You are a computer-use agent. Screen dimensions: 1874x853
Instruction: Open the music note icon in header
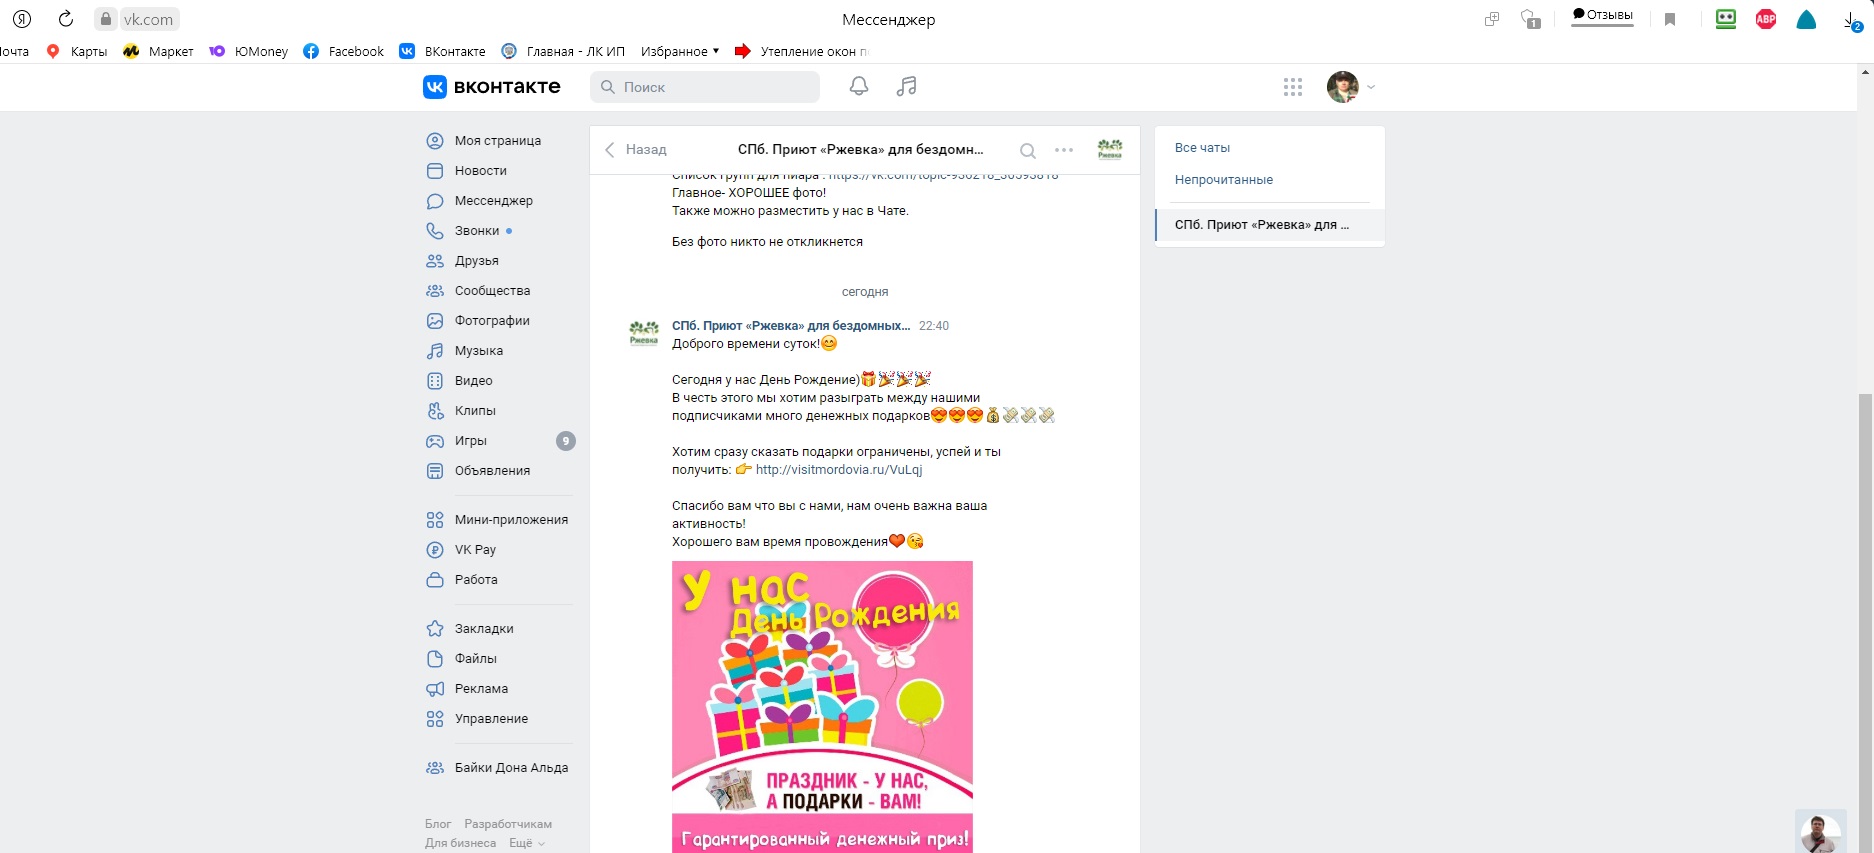[x=907, y=87]
